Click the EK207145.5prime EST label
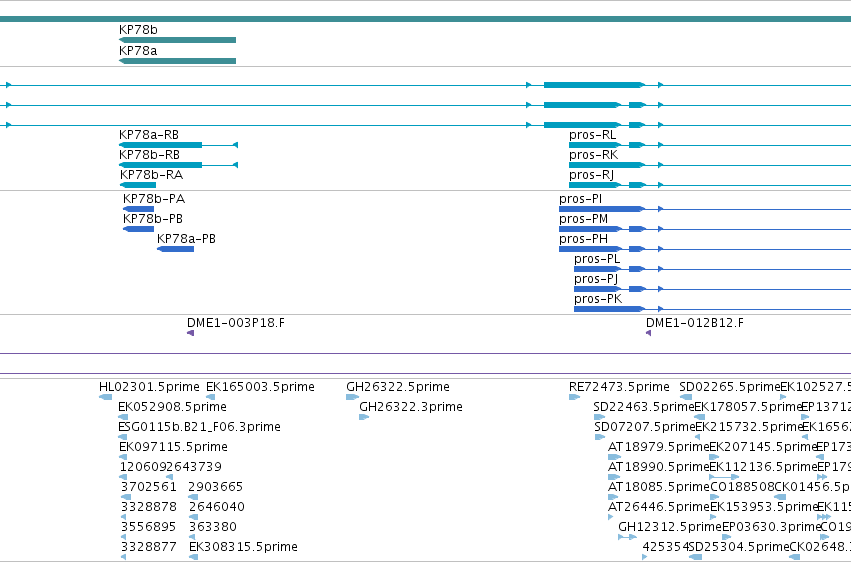Image resolution: width=851 pixels, height=562 pixels. point(763,447)
